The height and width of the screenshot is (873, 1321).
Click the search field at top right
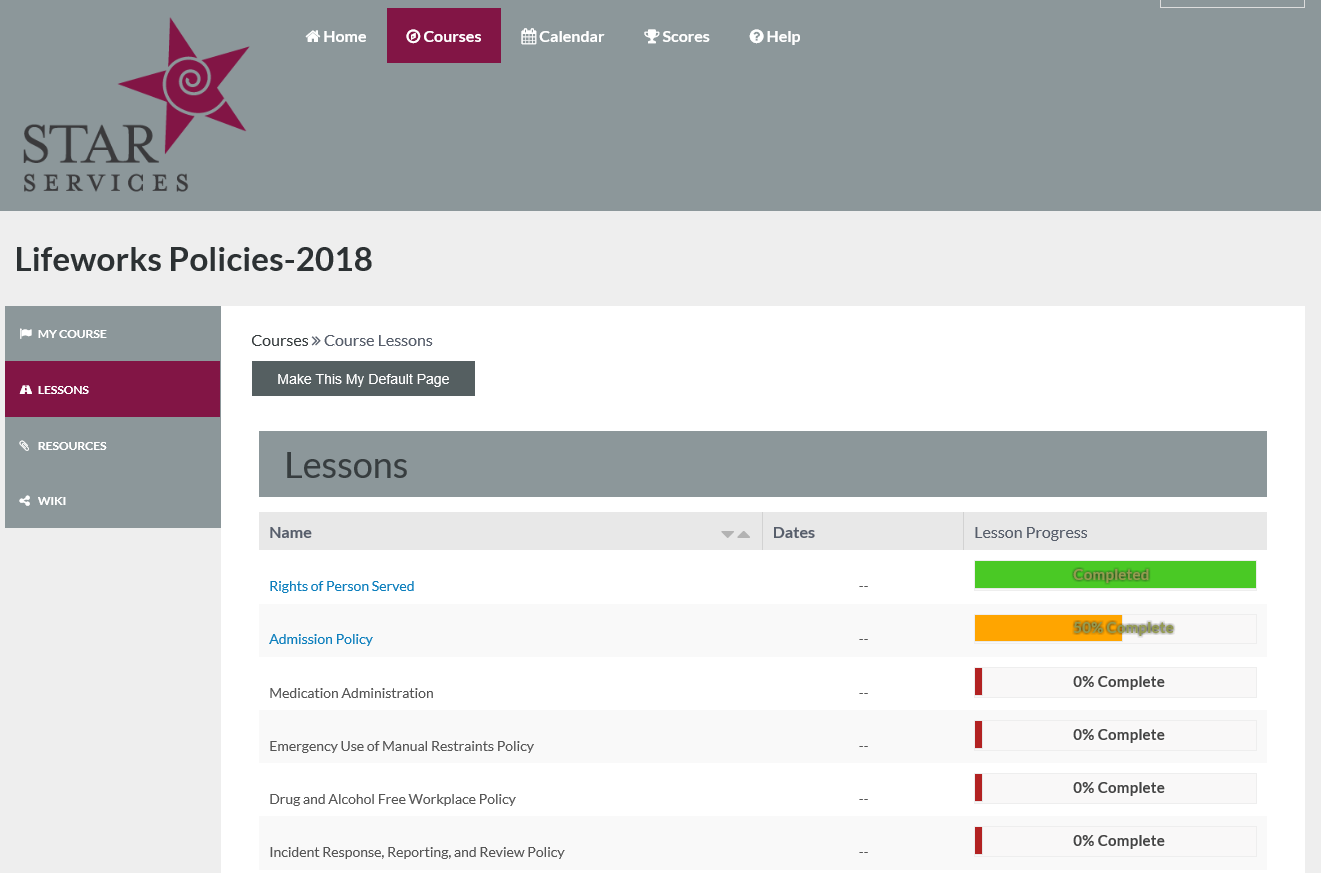coord(1231,4)
